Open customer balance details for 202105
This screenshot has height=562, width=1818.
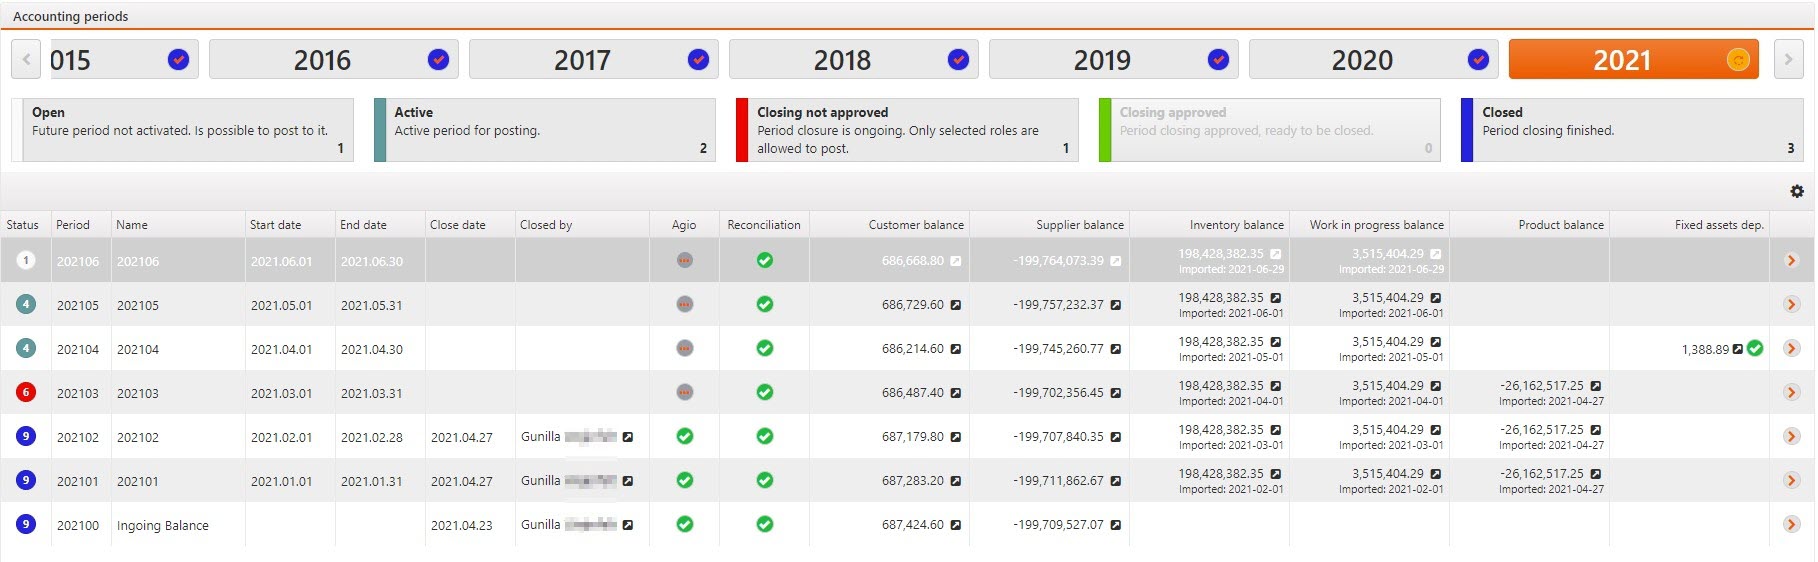pyautogui.click(x=956, y=305)
